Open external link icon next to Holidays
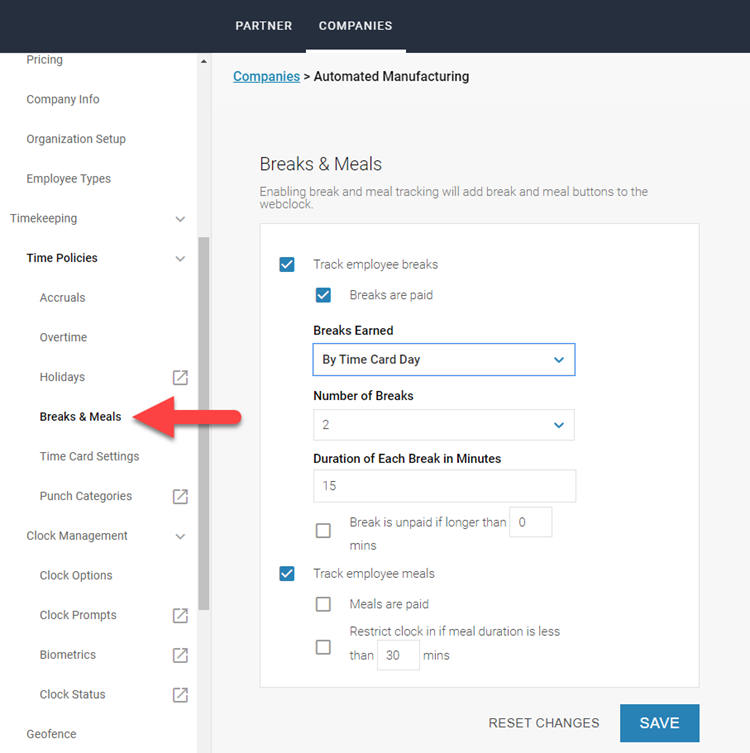750x753 pixels. point(180,377)
